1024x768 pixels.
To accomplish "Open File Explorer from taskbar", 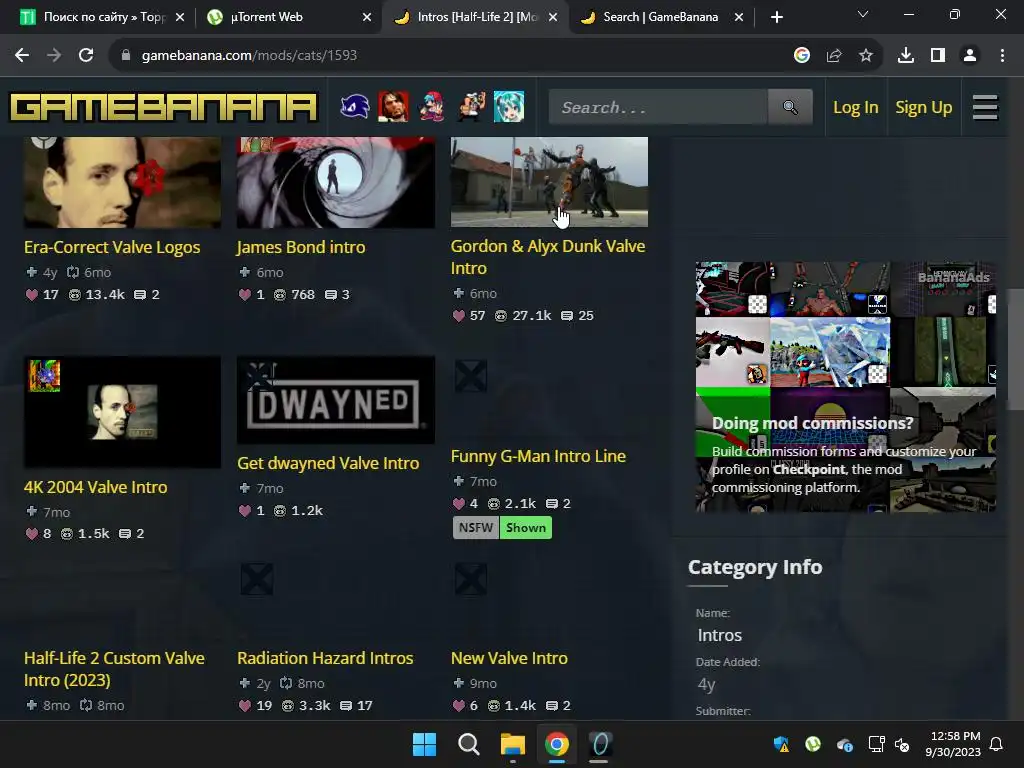I will click(x=513, y=744).
